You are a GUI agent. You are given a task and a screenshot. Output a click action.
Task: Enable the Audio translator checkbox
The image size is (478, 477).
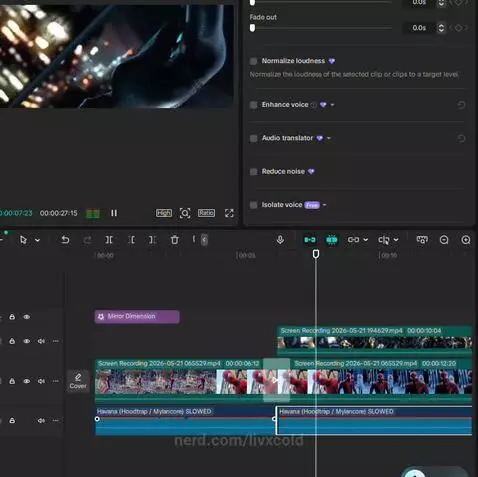pyautogui.click(x=253, y=138)
